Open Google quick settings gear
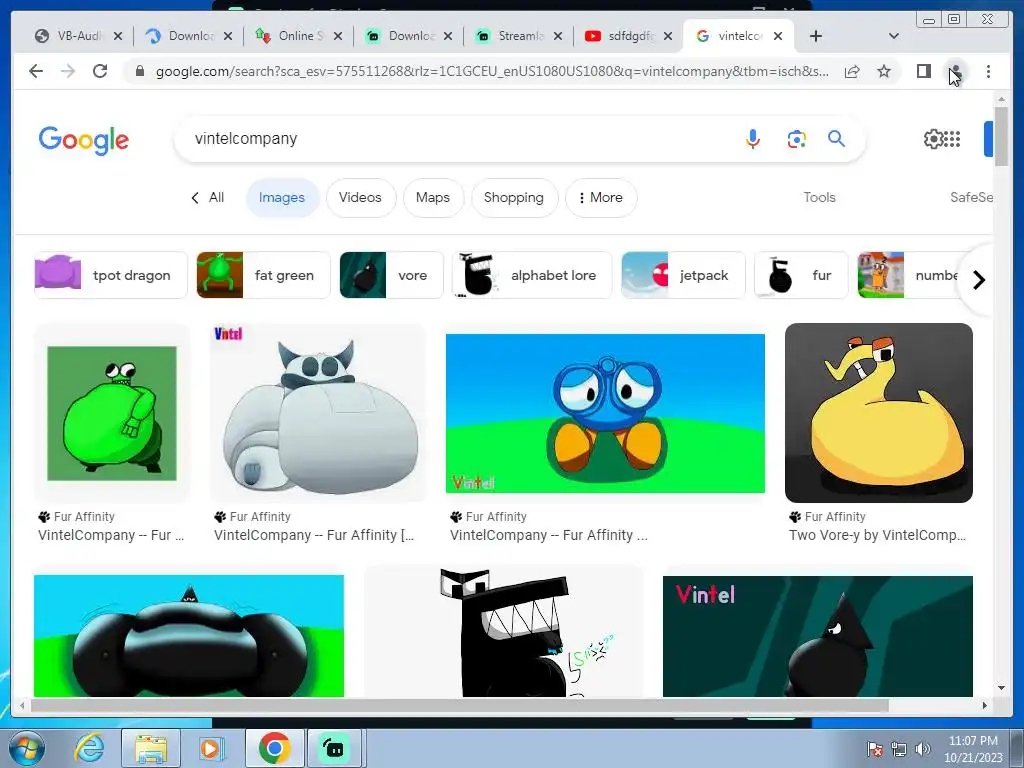Image resolution: width=1024 pixels, height=768 pixels. pos(933,138)
